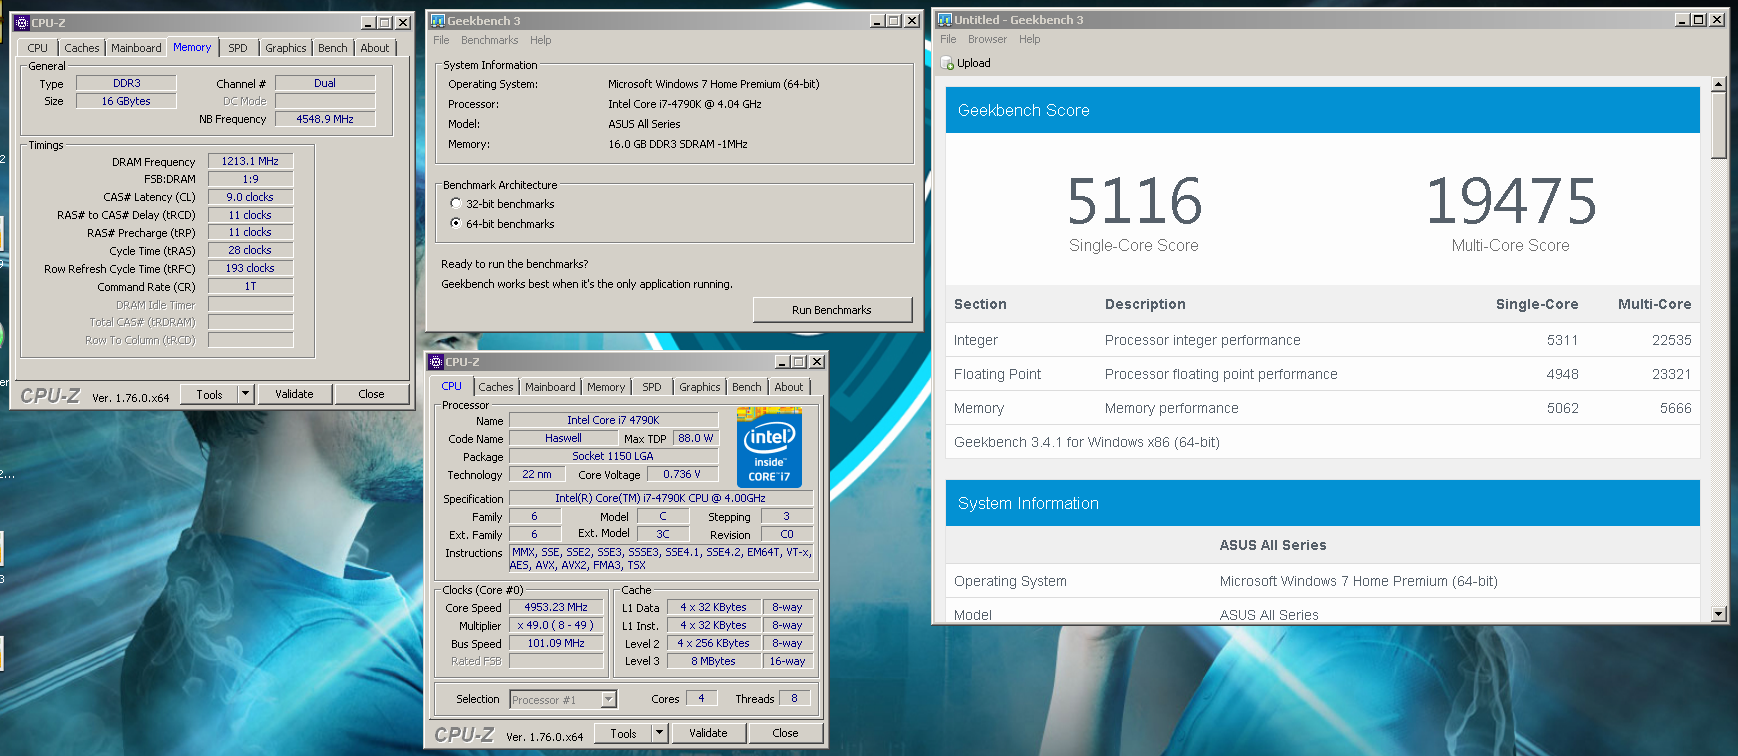1738x756 pixels.
Task: Click the Level 3 cache value 8 MBytes
Action: [713, 661]
